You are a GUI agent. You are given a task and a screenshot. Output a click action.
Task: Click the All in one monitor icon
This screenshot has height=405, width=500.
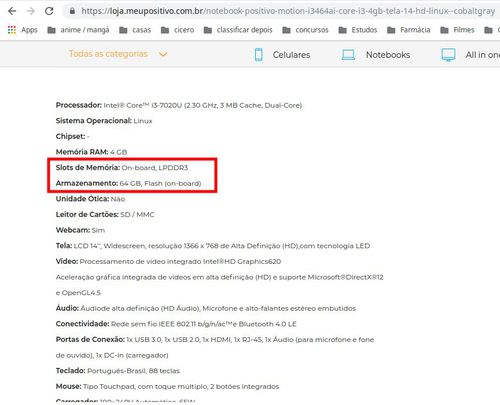point(448,55)
